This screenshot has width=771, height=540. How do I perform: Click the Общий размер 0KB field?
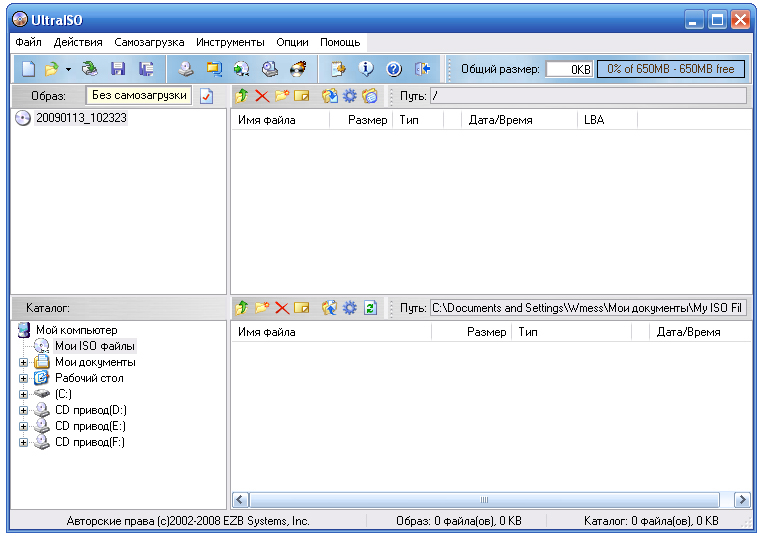(569, 69)
